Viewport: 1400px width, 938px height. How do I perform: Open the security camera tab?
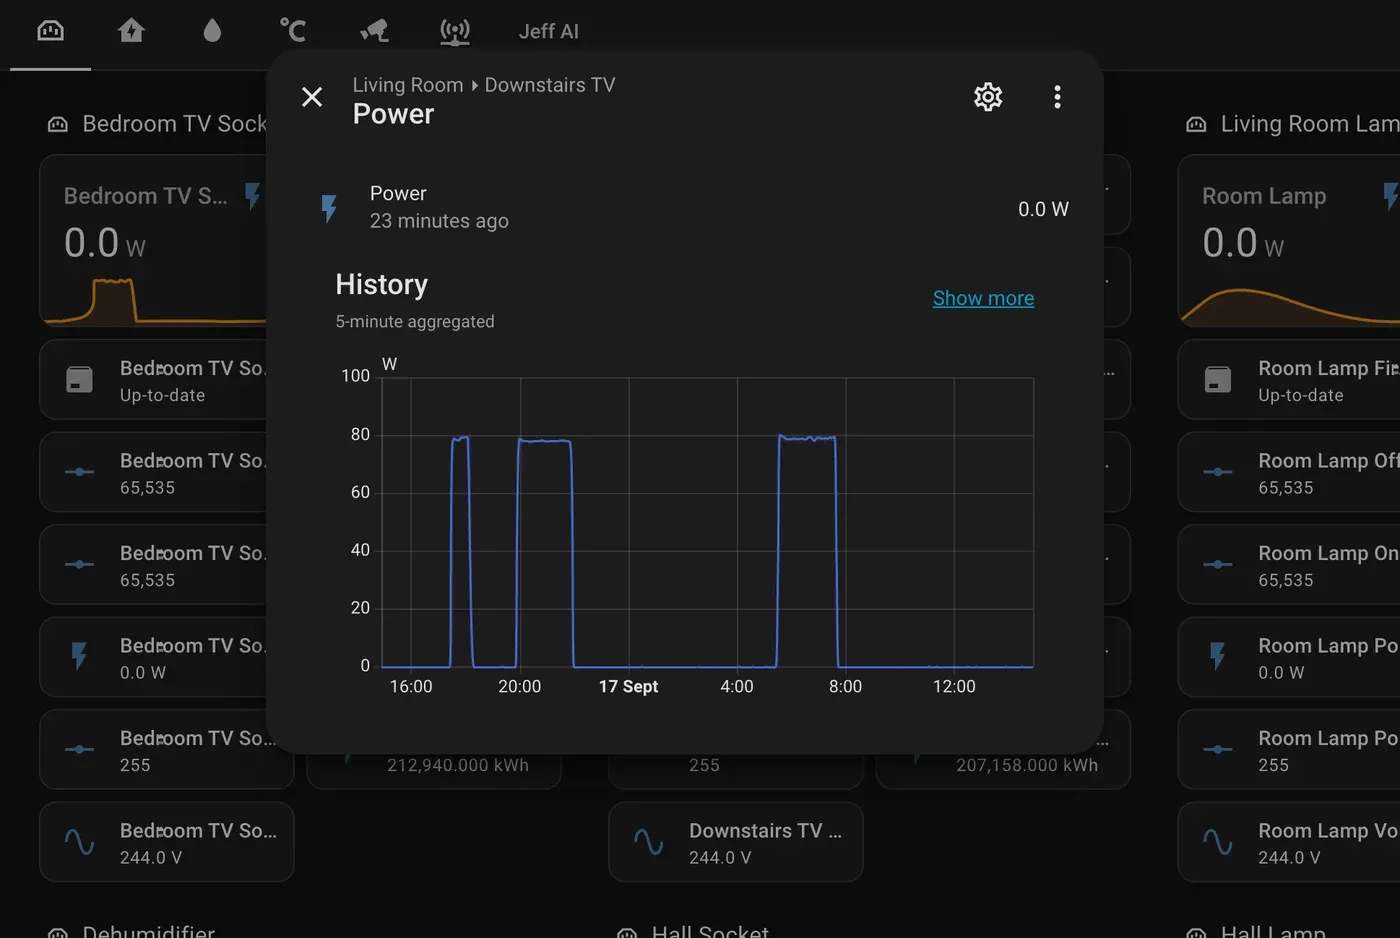point(374,31)
